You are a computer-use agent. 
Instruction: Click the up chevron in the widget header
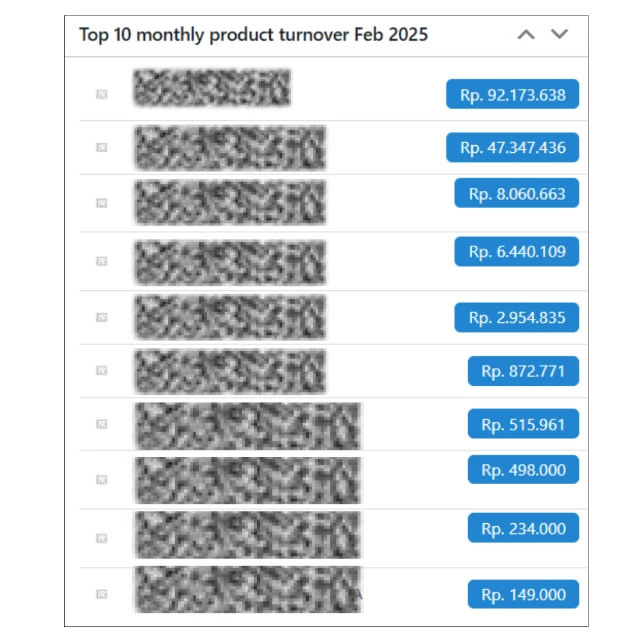click(x=526, y=35)
